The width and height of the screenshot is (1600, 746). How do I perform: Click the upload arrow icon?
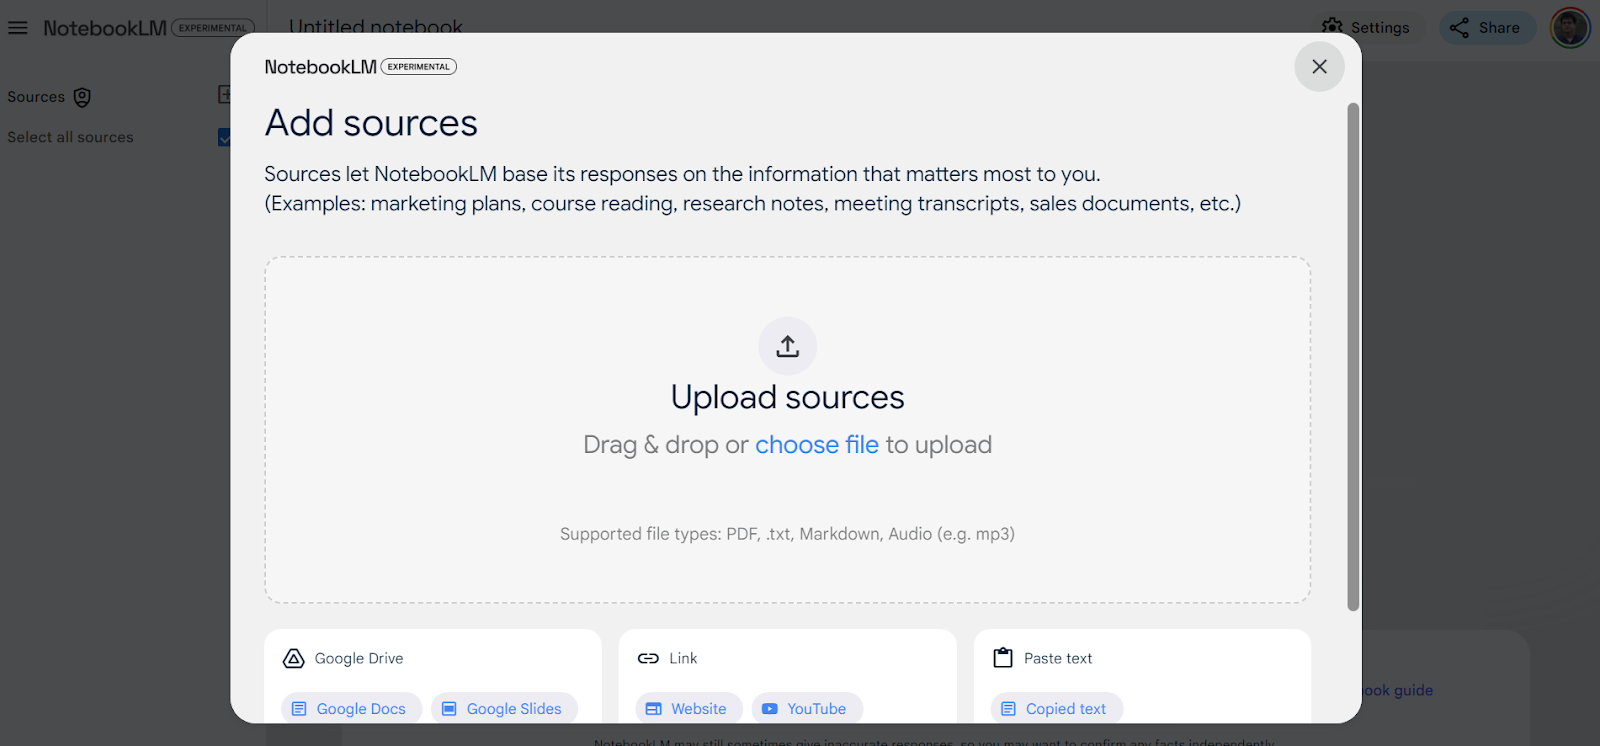coord(788,346)
